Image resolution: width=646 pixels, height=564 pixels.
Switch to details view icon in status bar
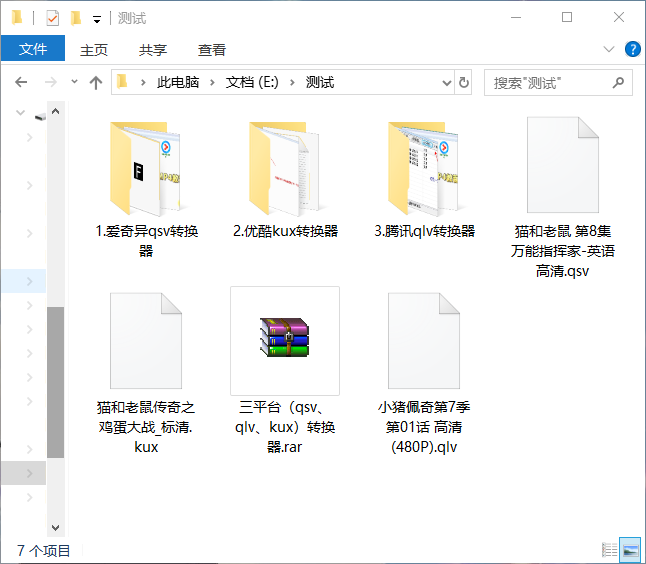pos(609,550)
